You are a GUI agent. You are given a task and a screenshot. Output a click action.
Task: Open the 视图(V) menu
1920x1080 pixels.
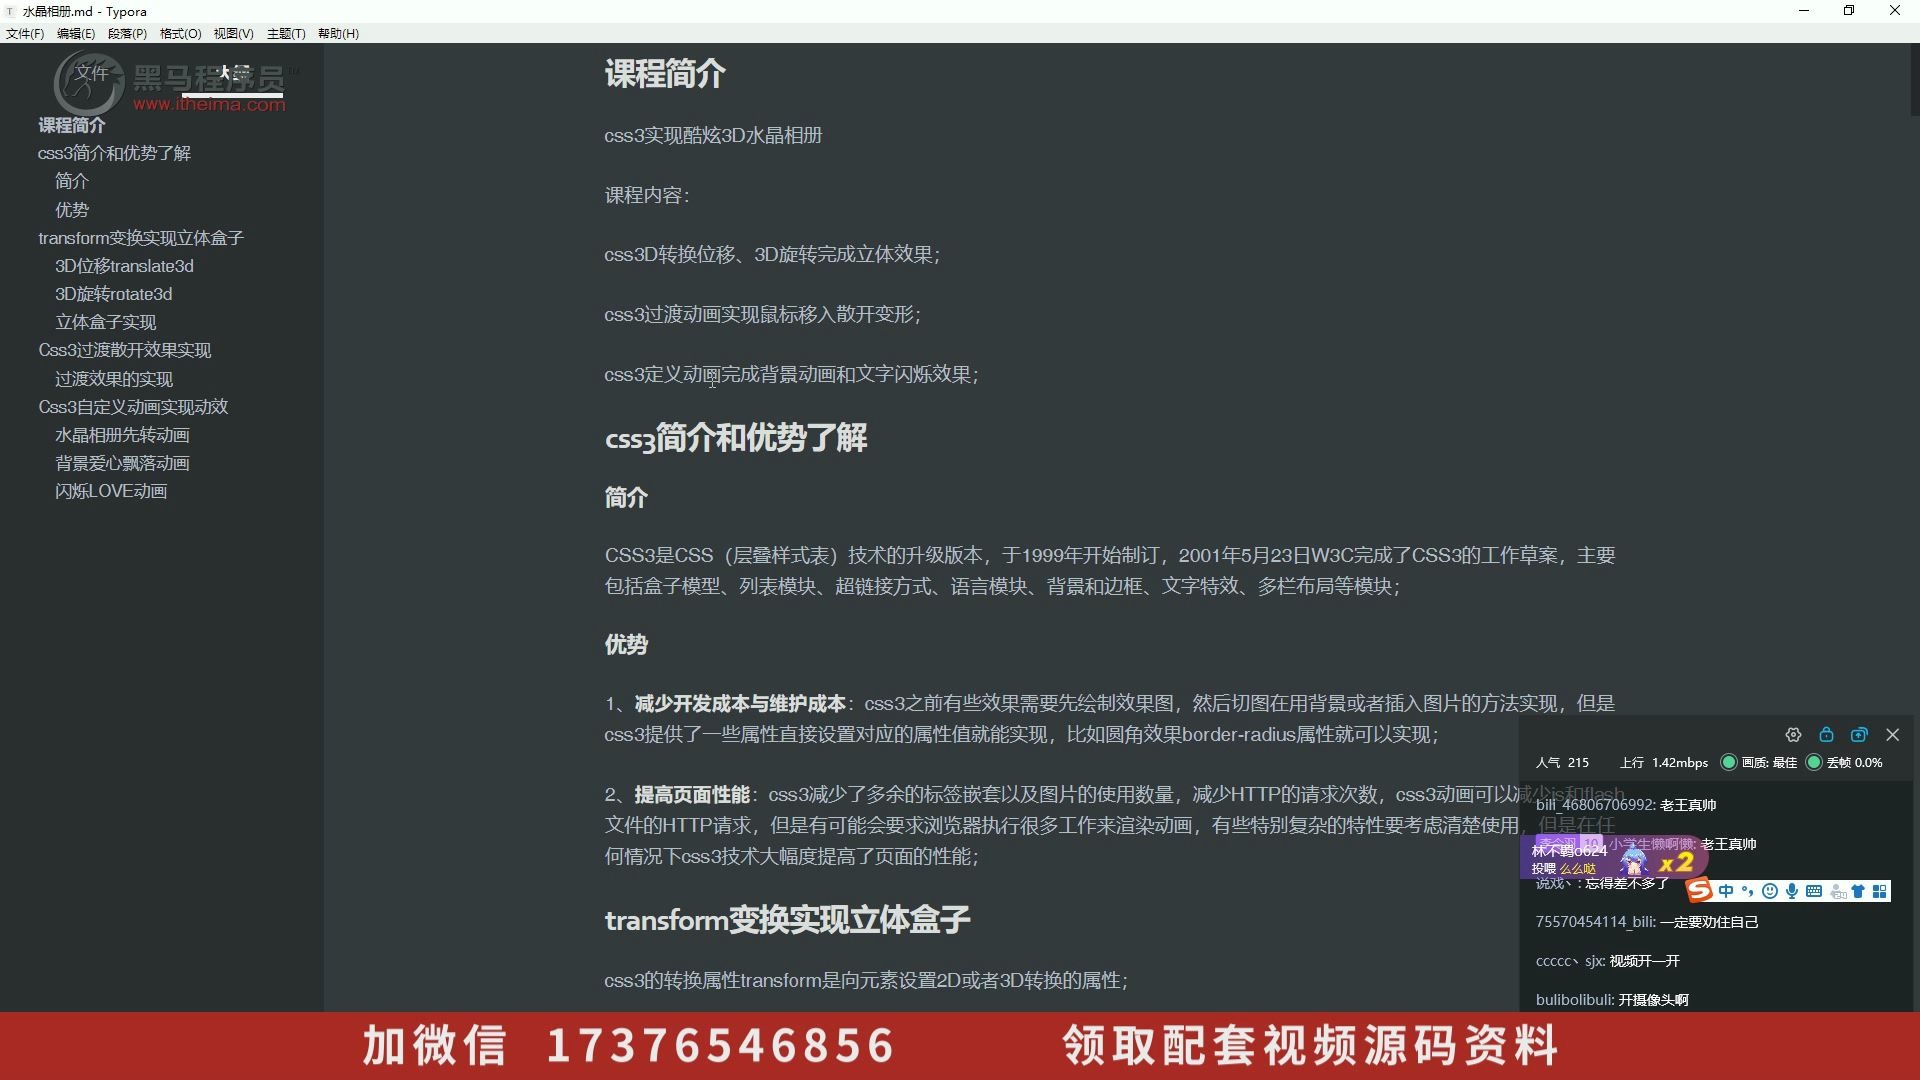[233, 33]
